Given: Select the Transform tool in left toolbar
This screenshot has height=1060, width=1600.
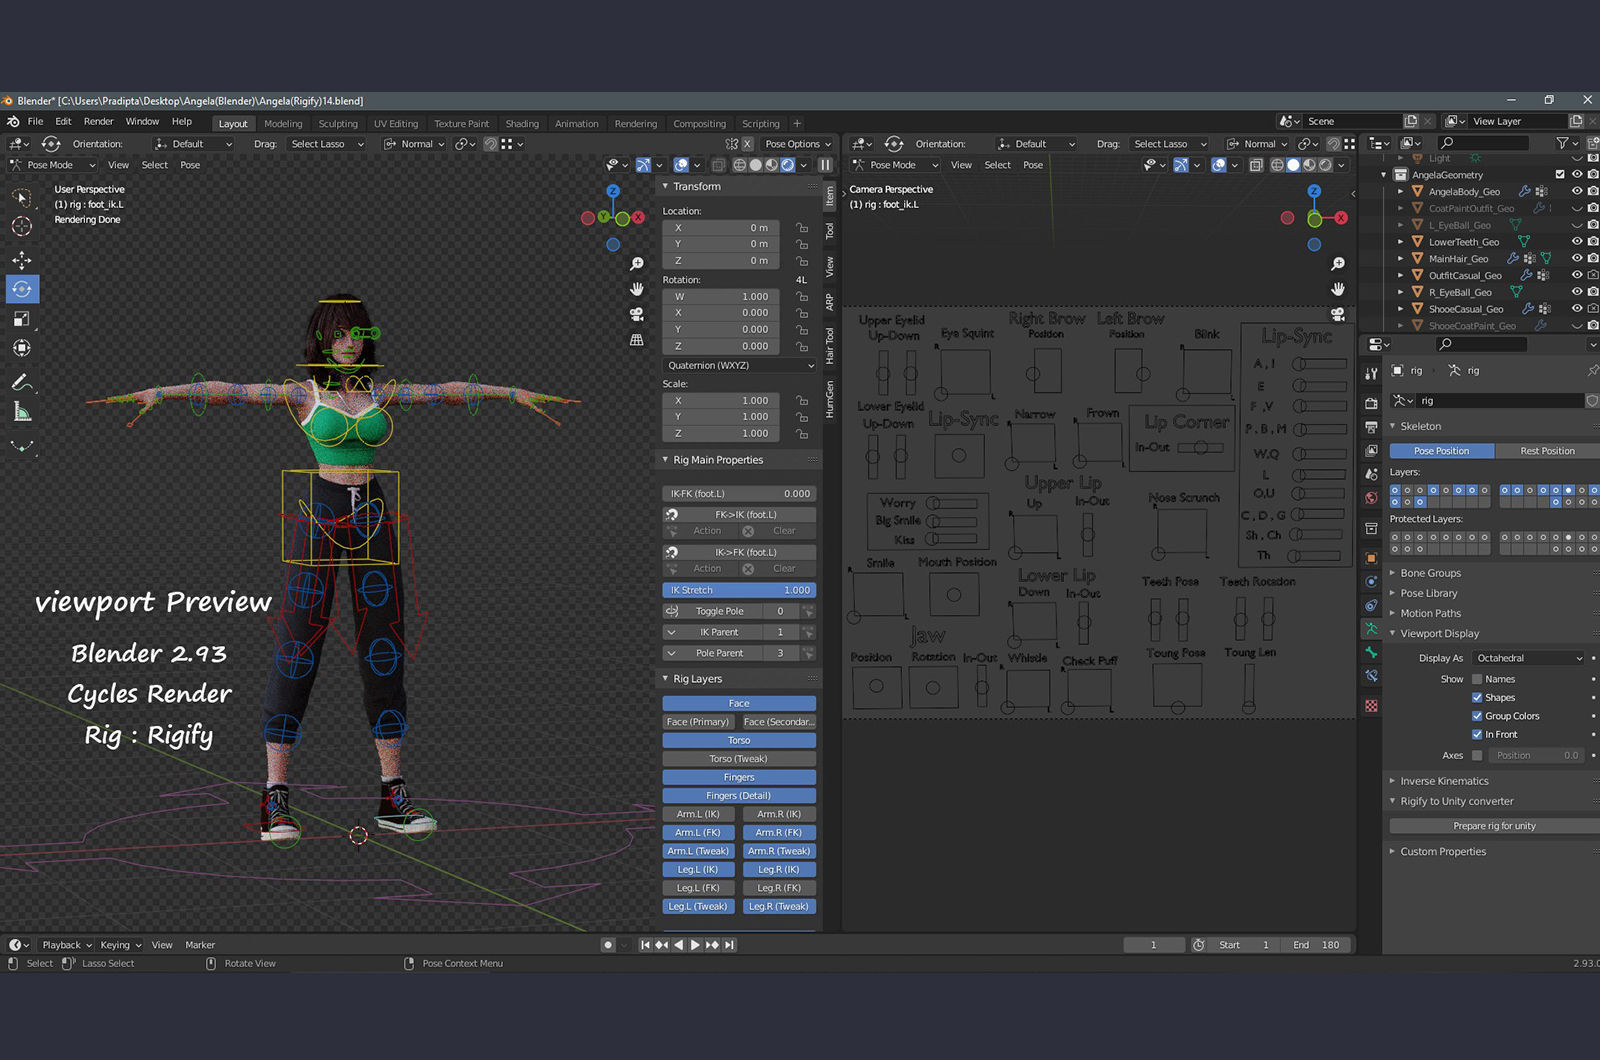Looking at the screenshot, I should pyautogui.click(x=21, y=348).
